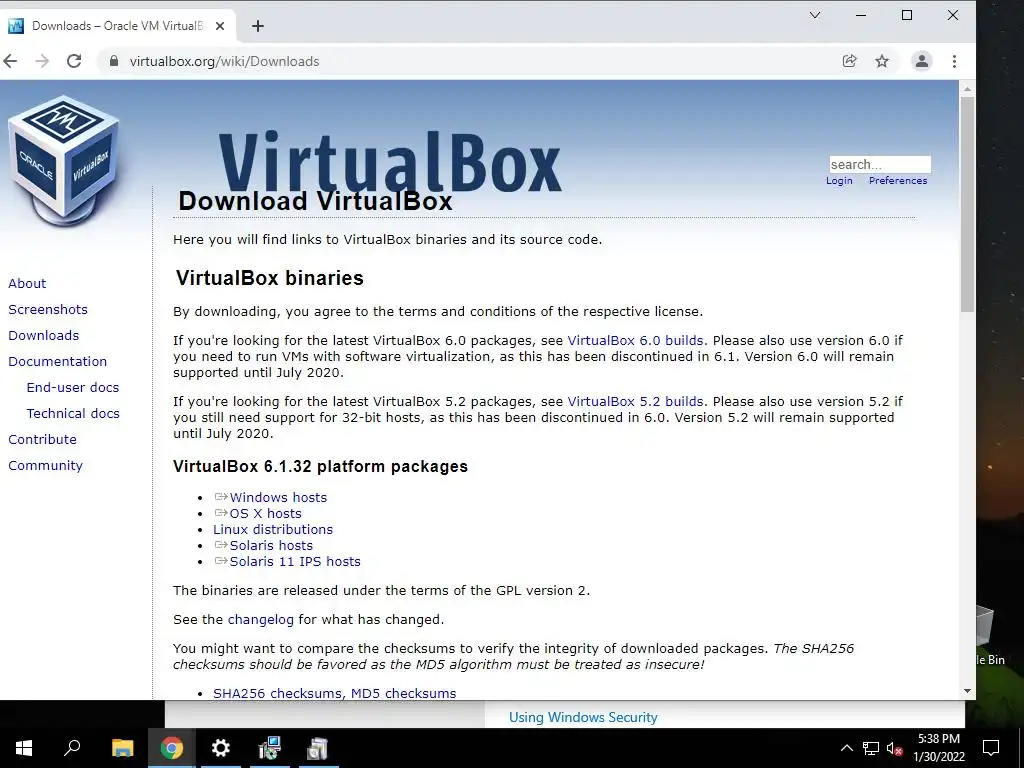Bookmark this page with the star icon
This screenshot has height=768, width=1024.
(882, 61)
